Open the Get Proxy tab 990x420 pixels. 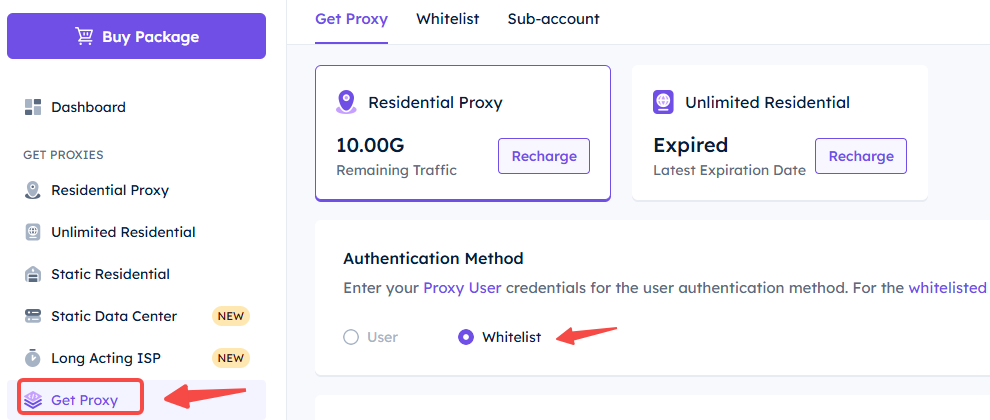pos(352,19)
